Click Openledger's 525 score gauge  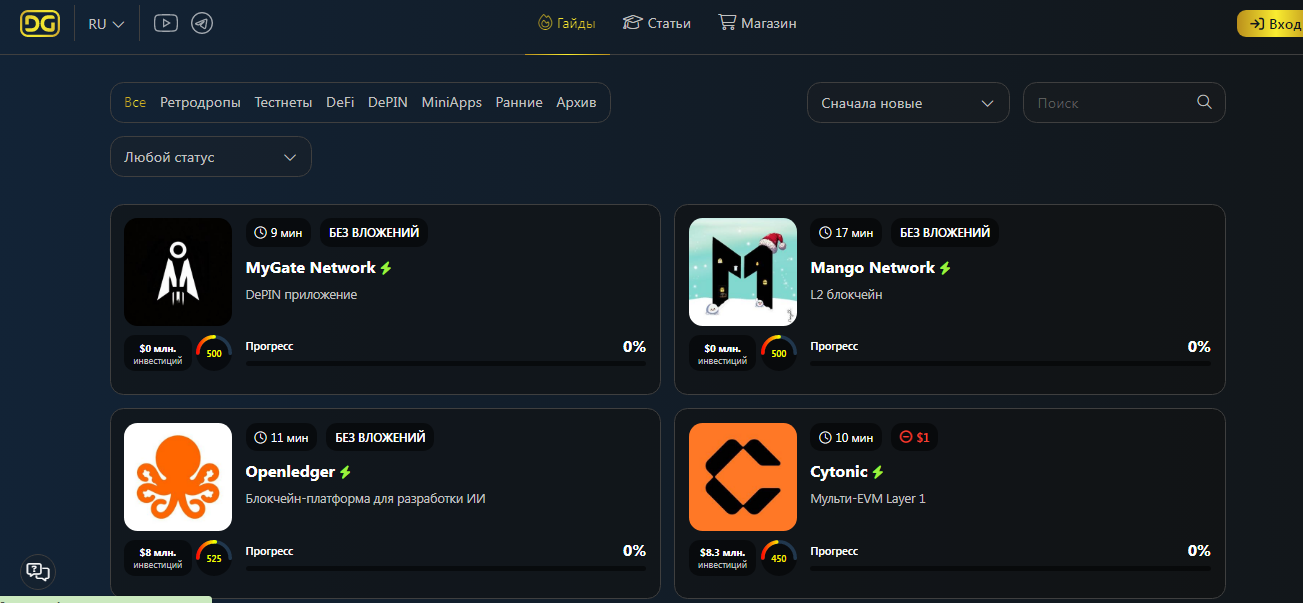coord(214,557)
